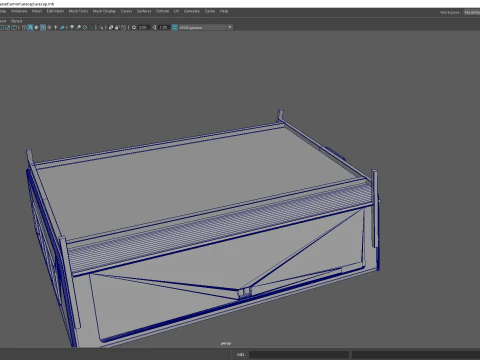Screen dimensions: 480x360
Task: Open the Cache menu
Action: click(x=210, y=11)
